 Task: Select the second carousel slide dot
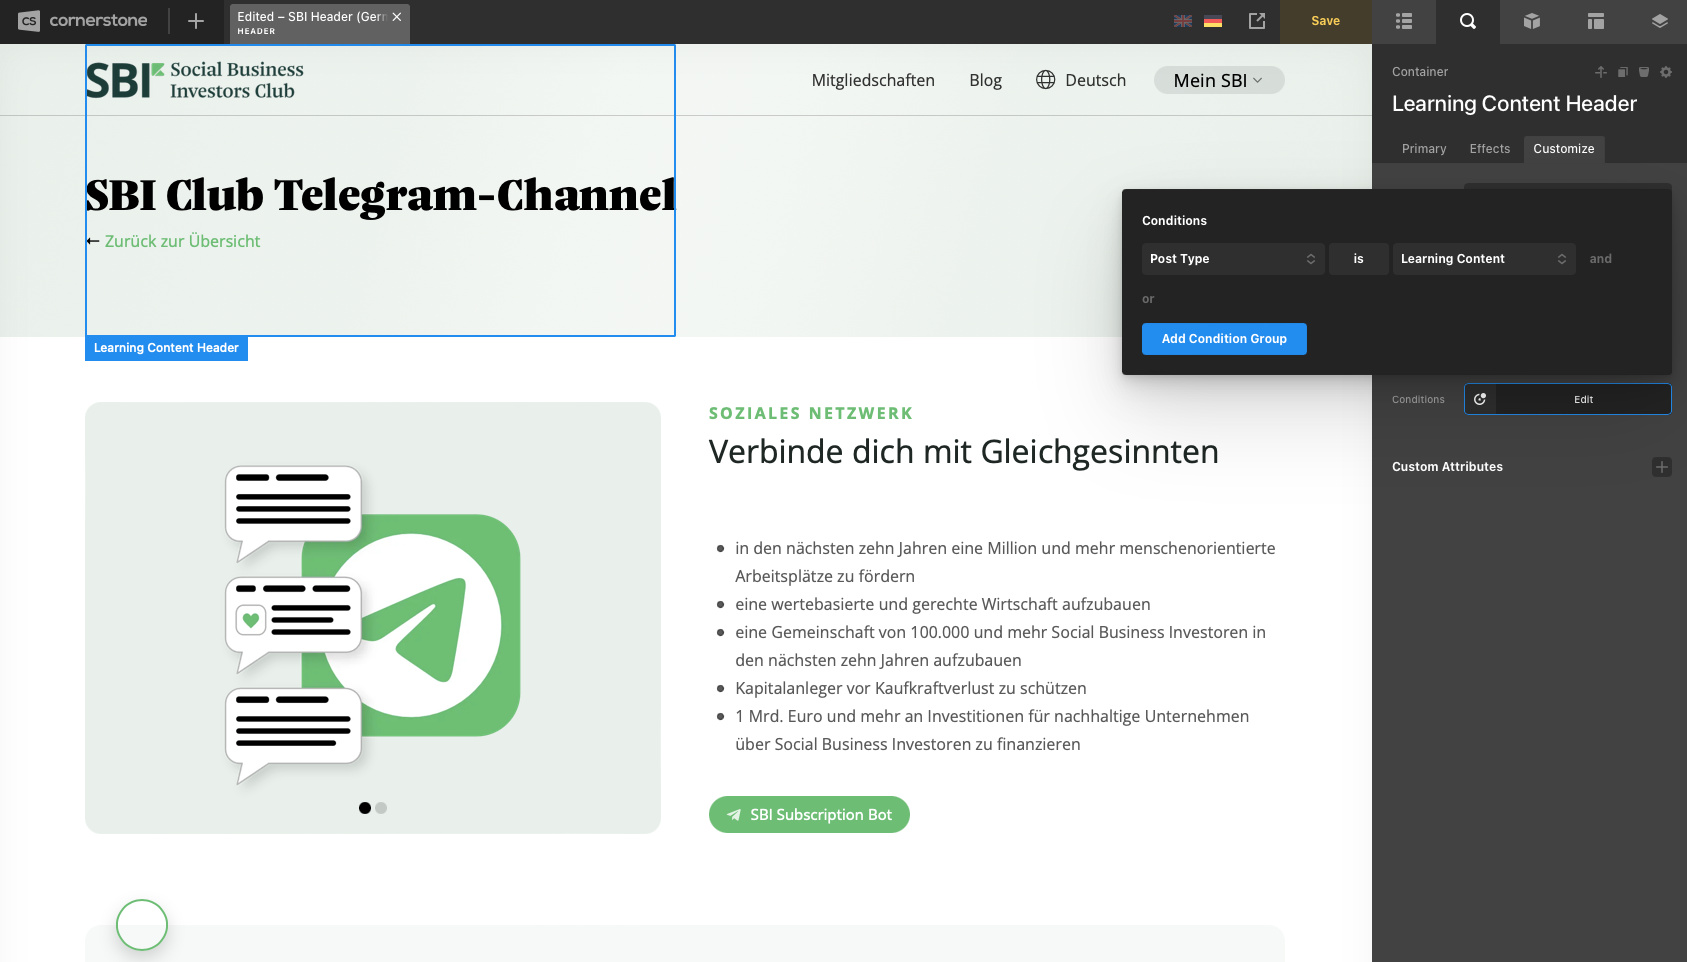point(381,808)
